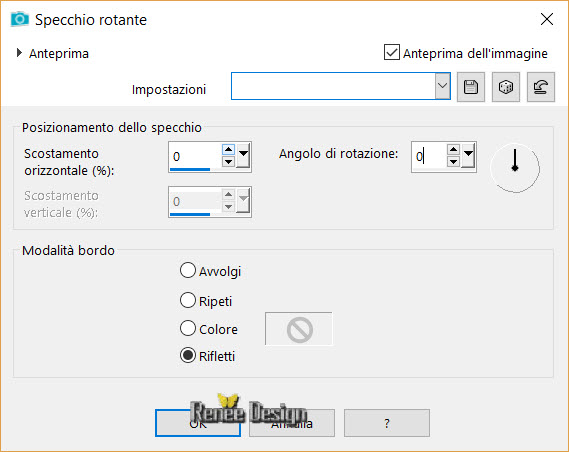Open horizontal offset slider dropdown arrow
Screen dimensions: 569x452
coord(243,155)
